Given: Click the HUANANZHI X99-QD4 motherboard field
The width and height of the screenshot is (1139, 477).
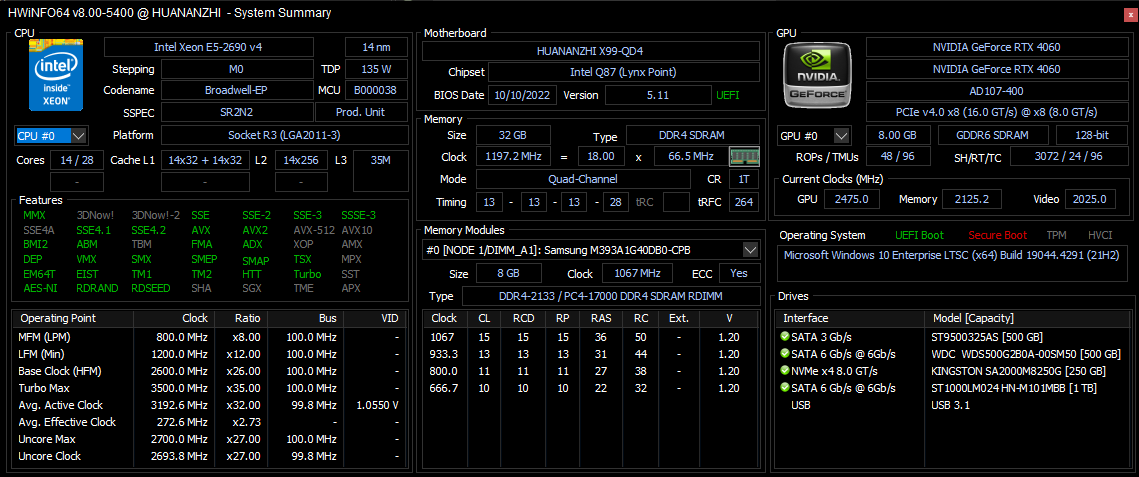Looking at the screenshot, I should pos(591,50).
